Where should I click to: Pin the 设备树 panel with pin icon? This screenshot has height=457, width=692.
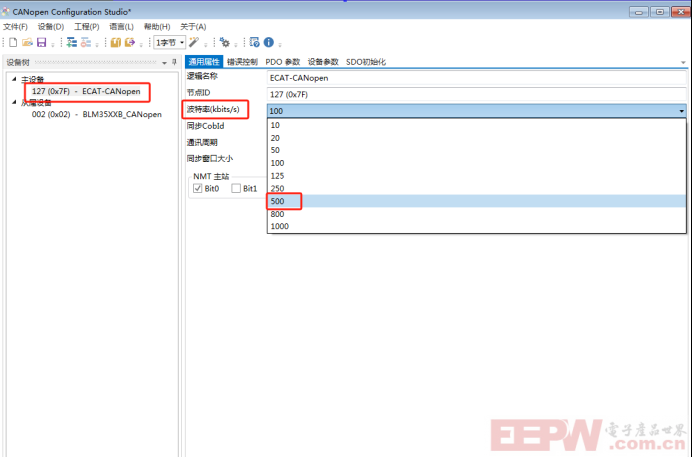[174, 62]
